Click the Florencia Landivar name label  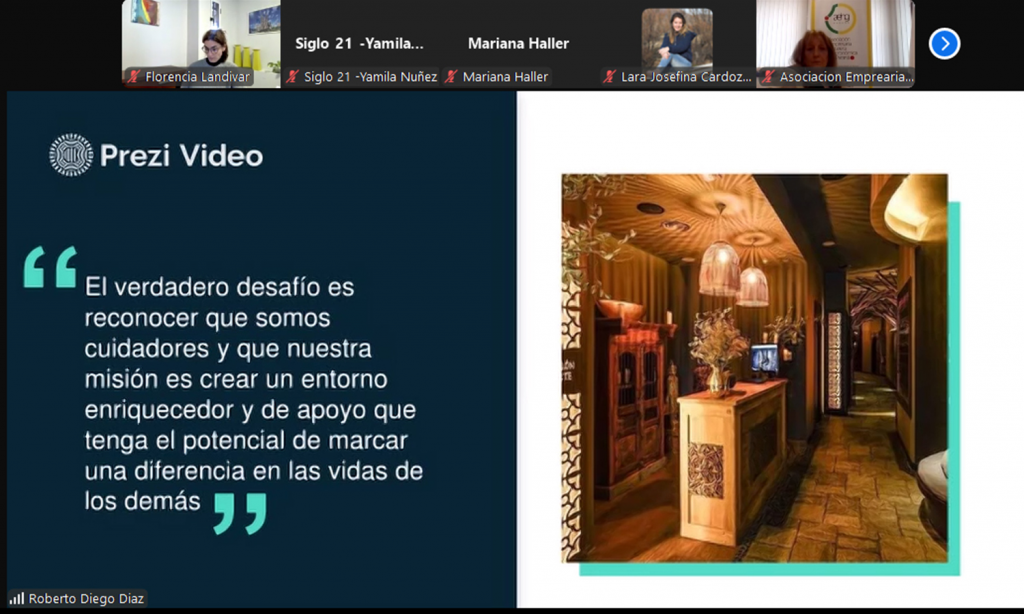[x=197, y=76]
